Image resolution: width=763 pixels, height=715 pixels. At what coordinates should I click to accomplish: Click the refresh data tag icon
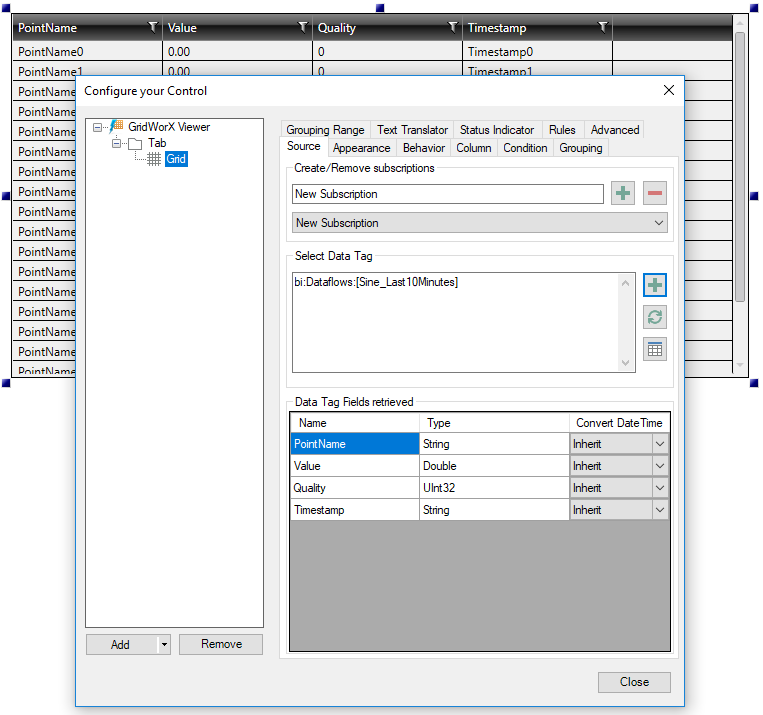point(655,317)
